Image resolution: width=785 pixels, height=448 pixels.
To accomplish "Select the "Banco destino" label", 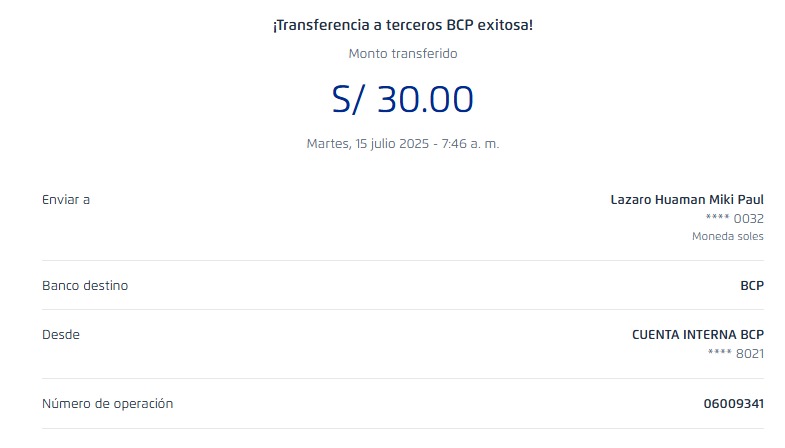I will tap(85, 286).
